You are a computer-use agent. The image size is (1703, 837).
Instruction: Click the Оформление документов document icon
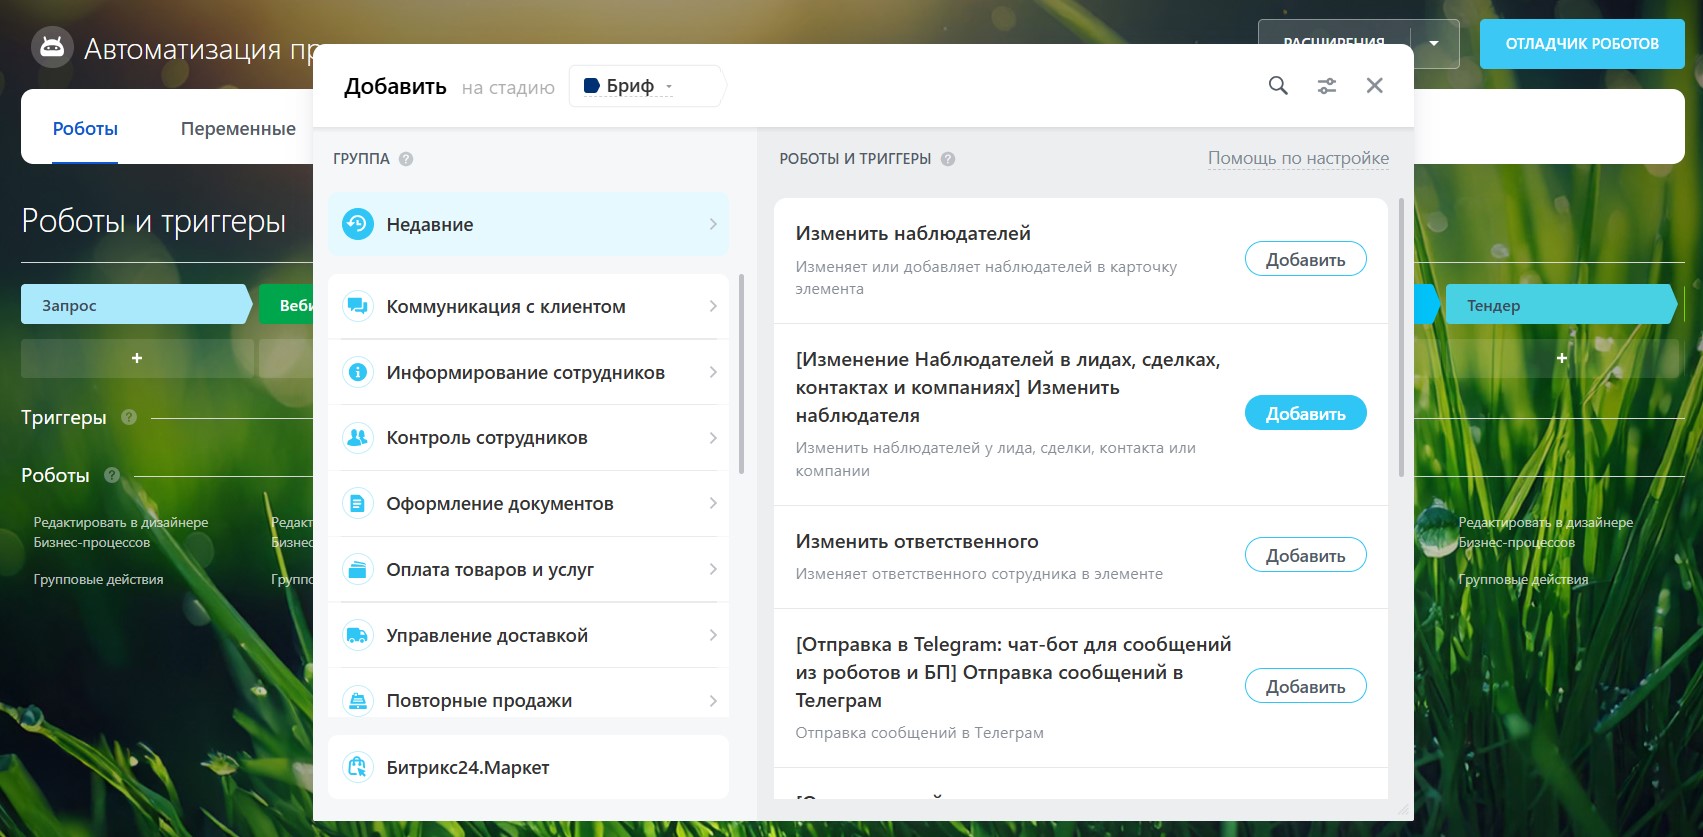(x=357, y=503)
